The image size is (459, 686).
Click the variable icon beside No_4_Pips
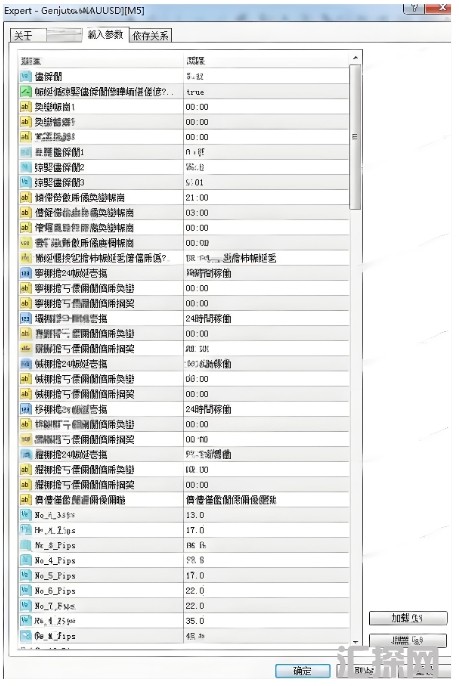(26, 560)
